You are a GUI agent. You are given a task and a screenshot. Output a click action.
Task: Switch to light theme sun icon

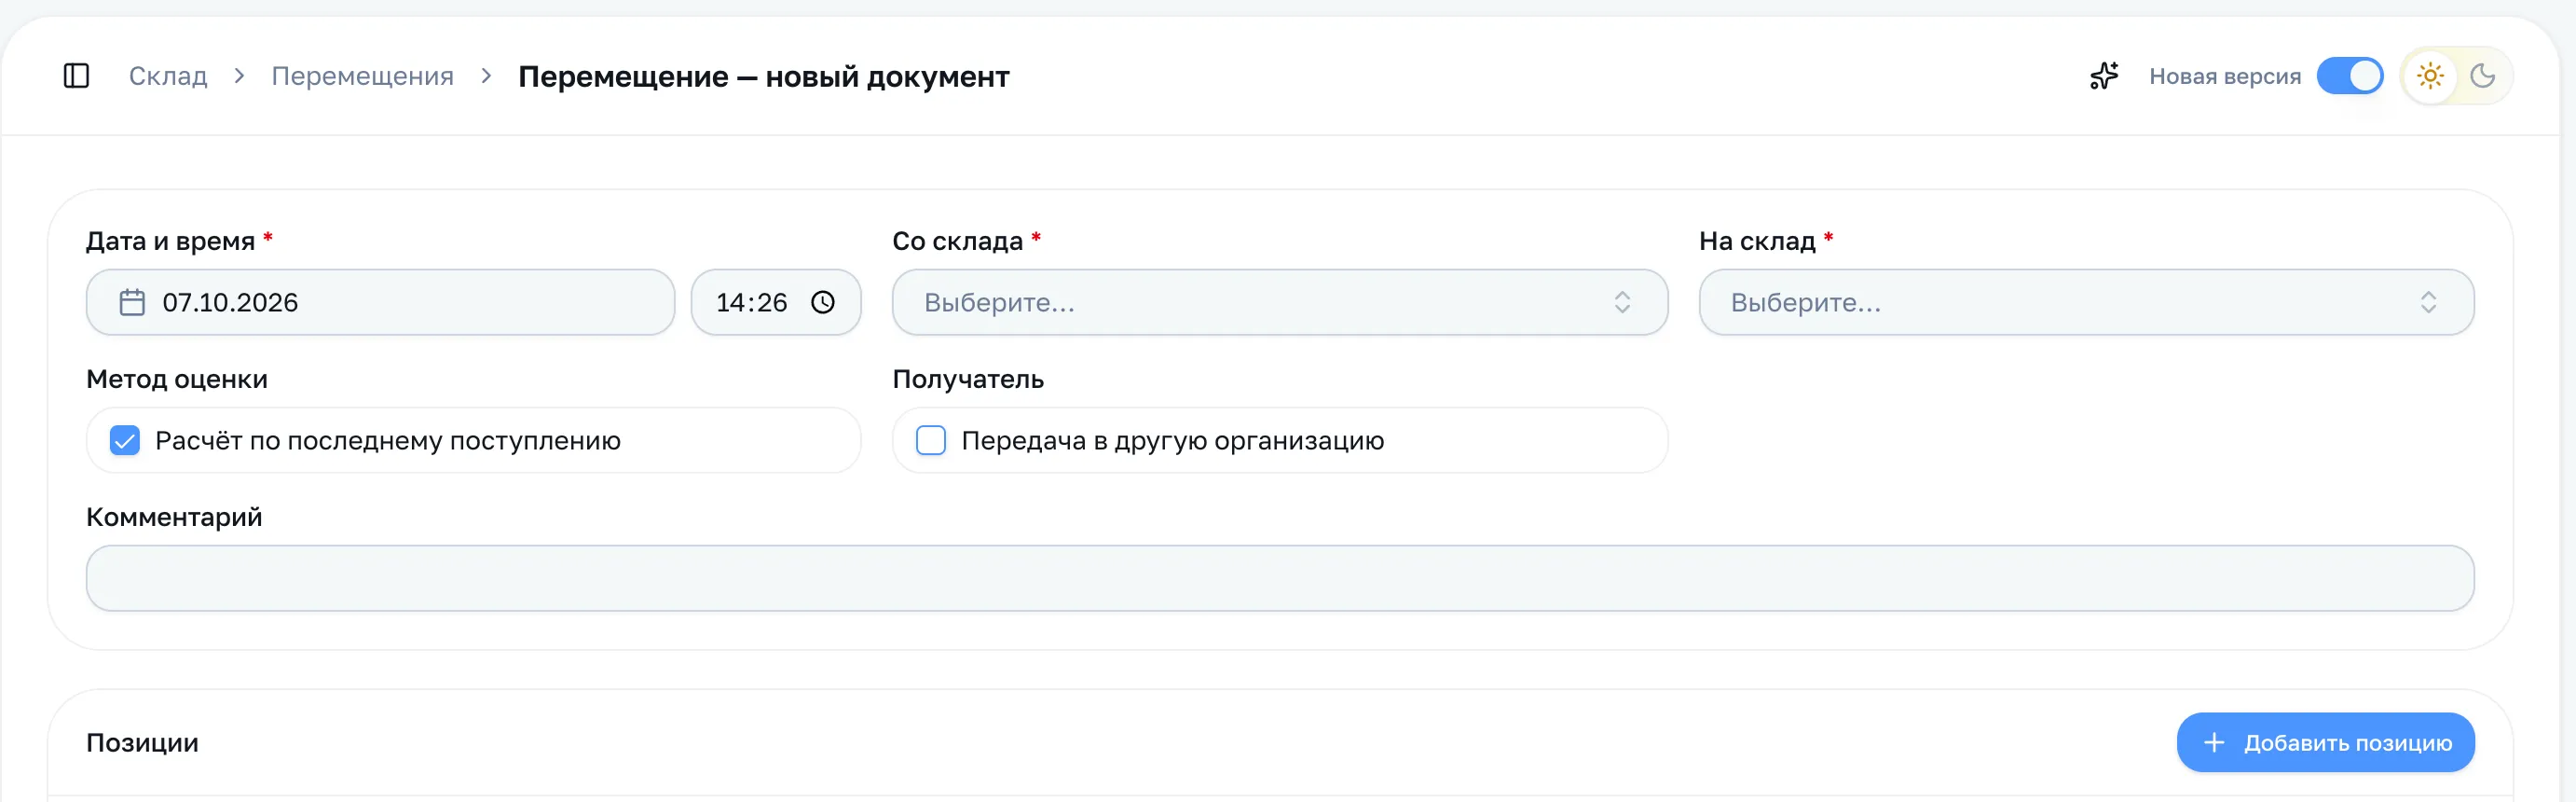click(2430, 76)
